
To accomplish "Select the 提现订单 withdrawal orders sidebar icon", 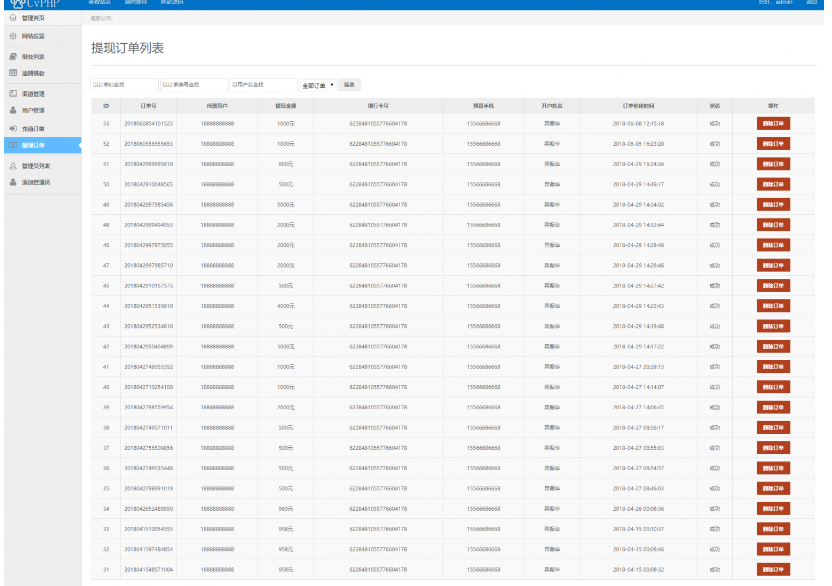I will pyautogui.click(x=15, y=144).
